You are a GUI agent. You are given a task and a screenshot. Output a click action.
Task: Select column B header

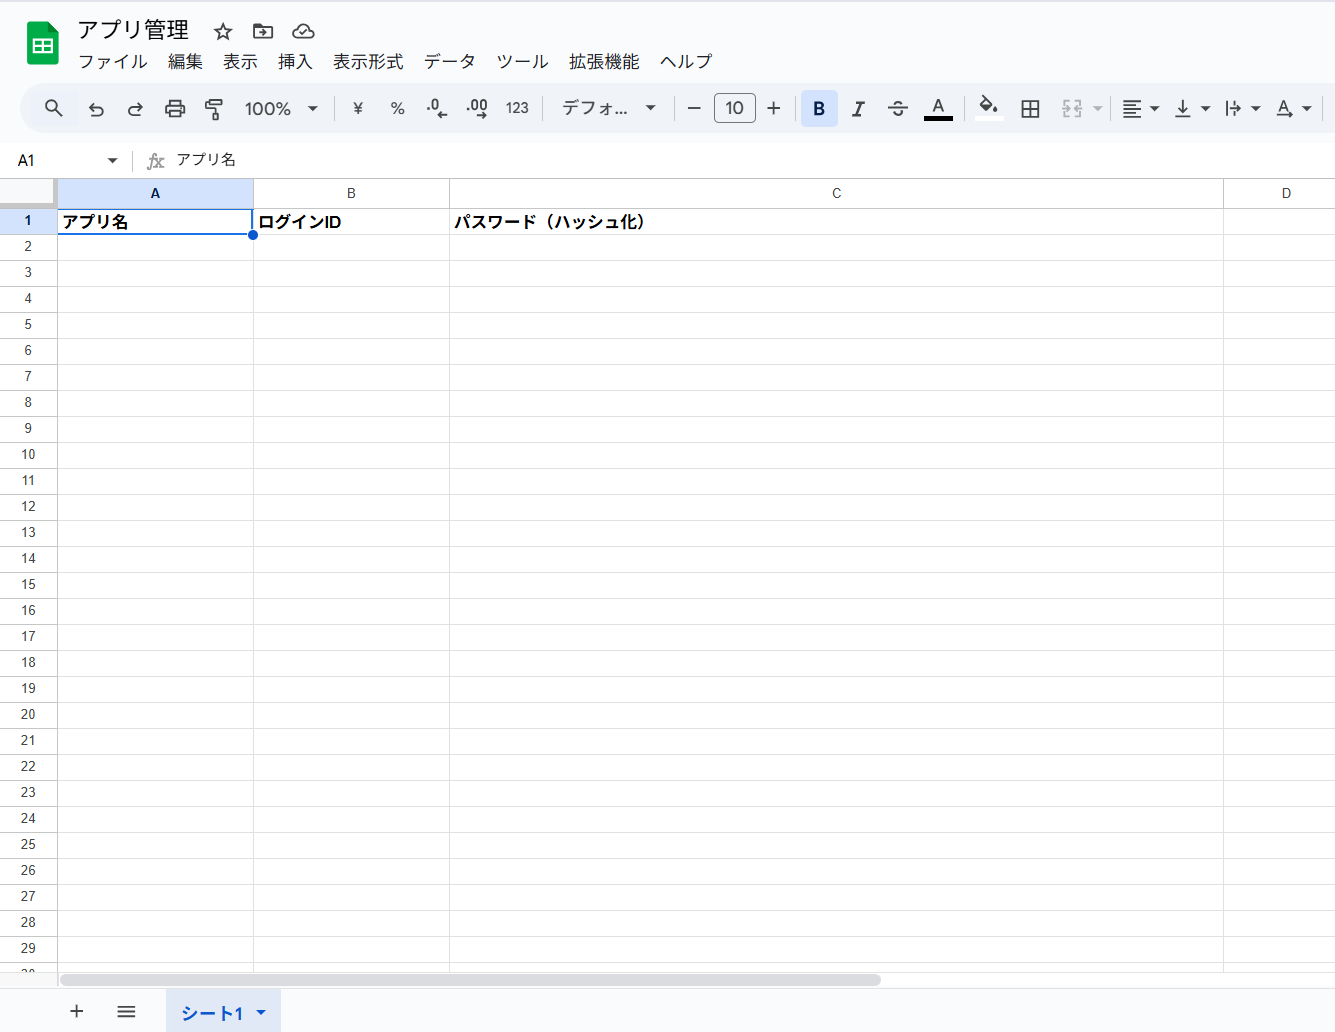click(x=351, y=193)
